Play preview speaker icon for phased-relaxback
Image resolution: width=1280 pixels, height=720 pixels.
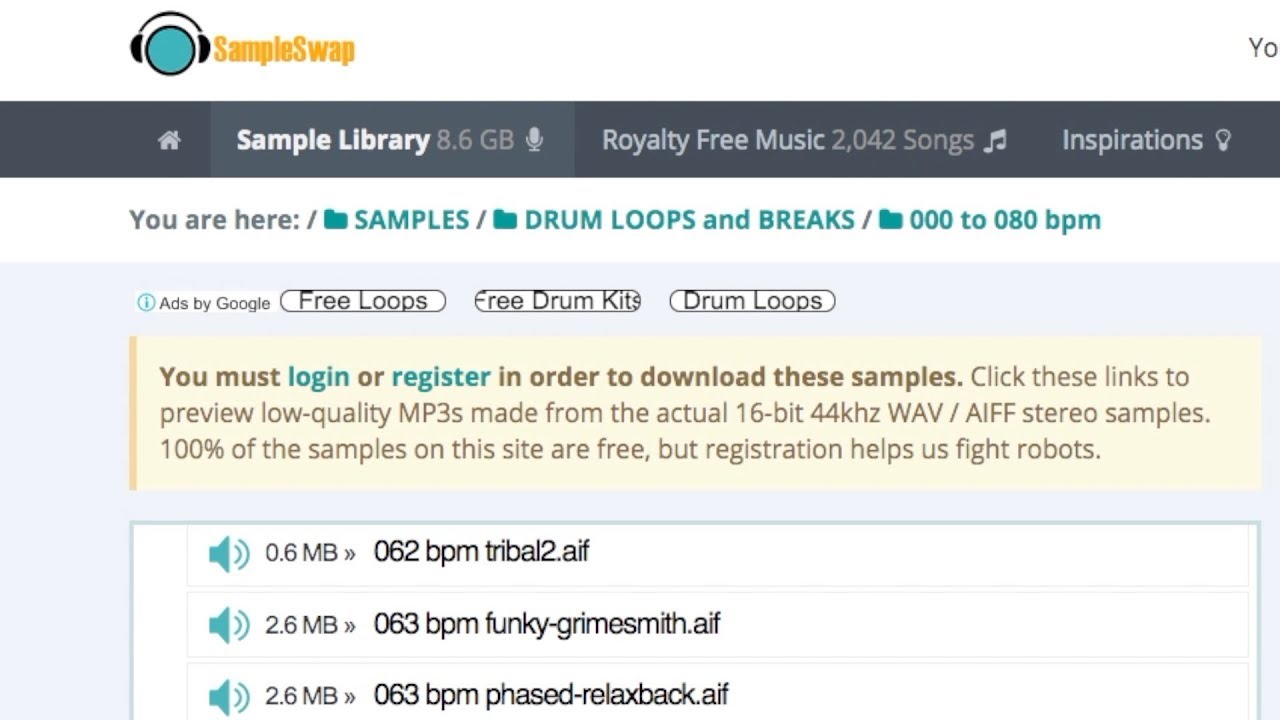pos(229,696)
